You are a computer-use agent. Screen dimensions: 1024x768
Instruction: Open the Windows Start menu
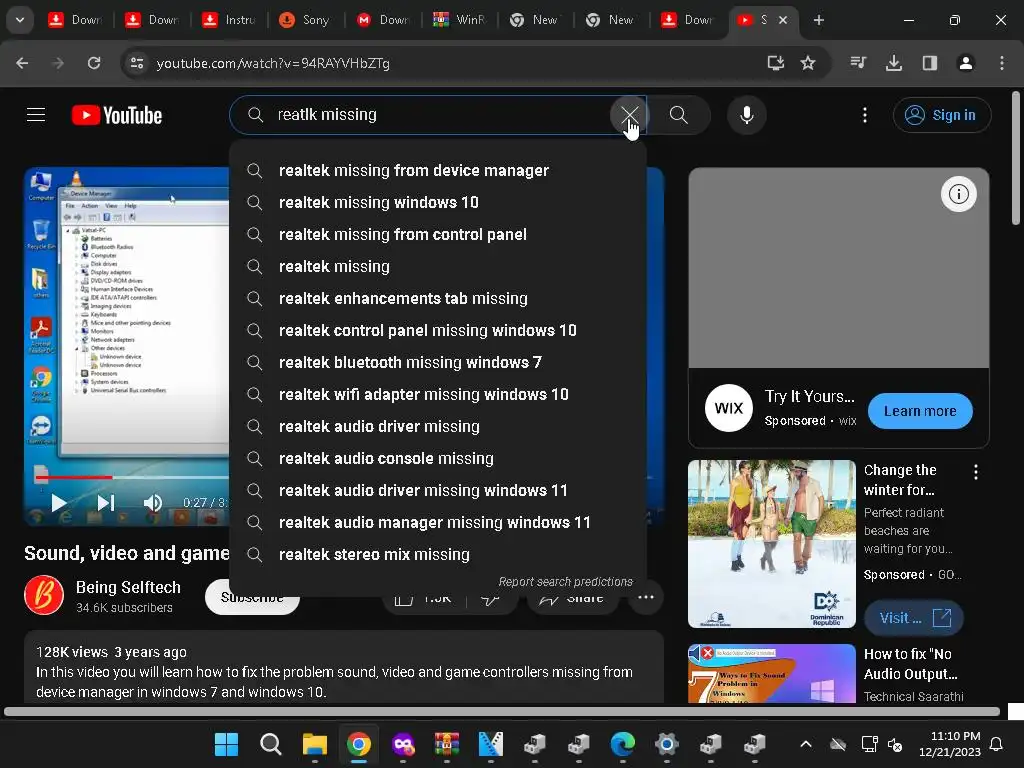[x=227, y=744]
